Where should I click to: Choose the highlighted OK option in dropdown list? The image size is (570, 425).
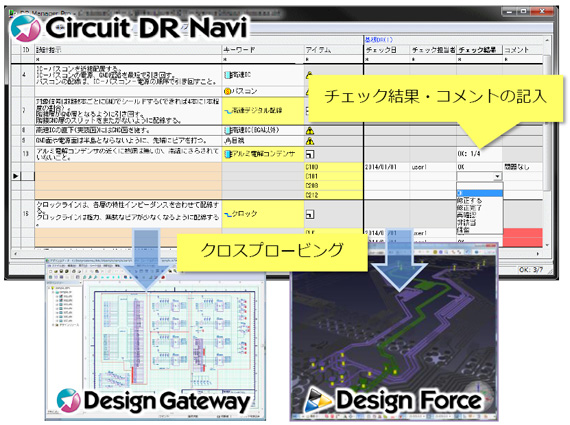point(479,193)
